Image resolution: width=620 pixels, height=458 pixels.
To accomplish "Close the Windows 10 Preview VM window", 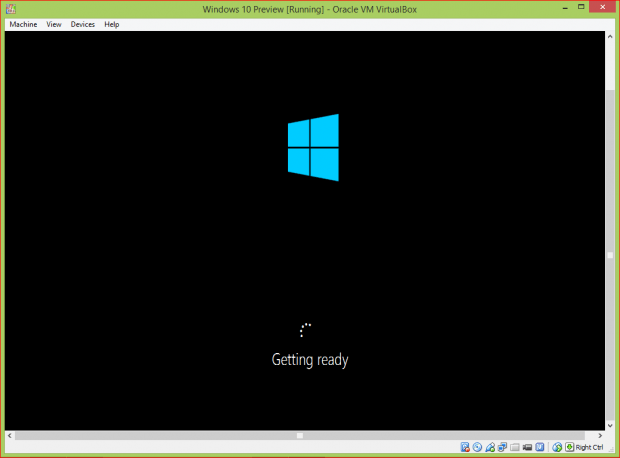I will 603,7.
